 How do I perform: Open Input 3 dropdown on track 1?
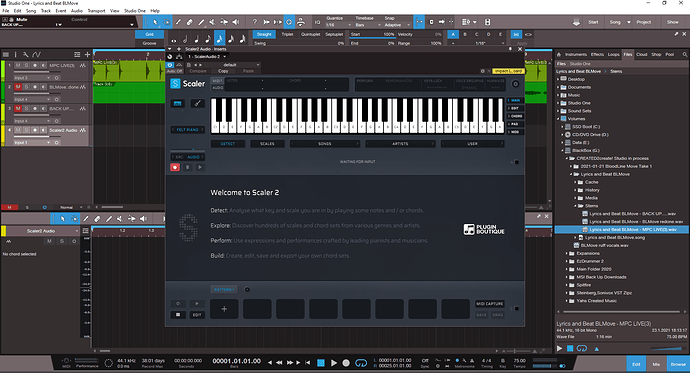(x=32, y=78)
